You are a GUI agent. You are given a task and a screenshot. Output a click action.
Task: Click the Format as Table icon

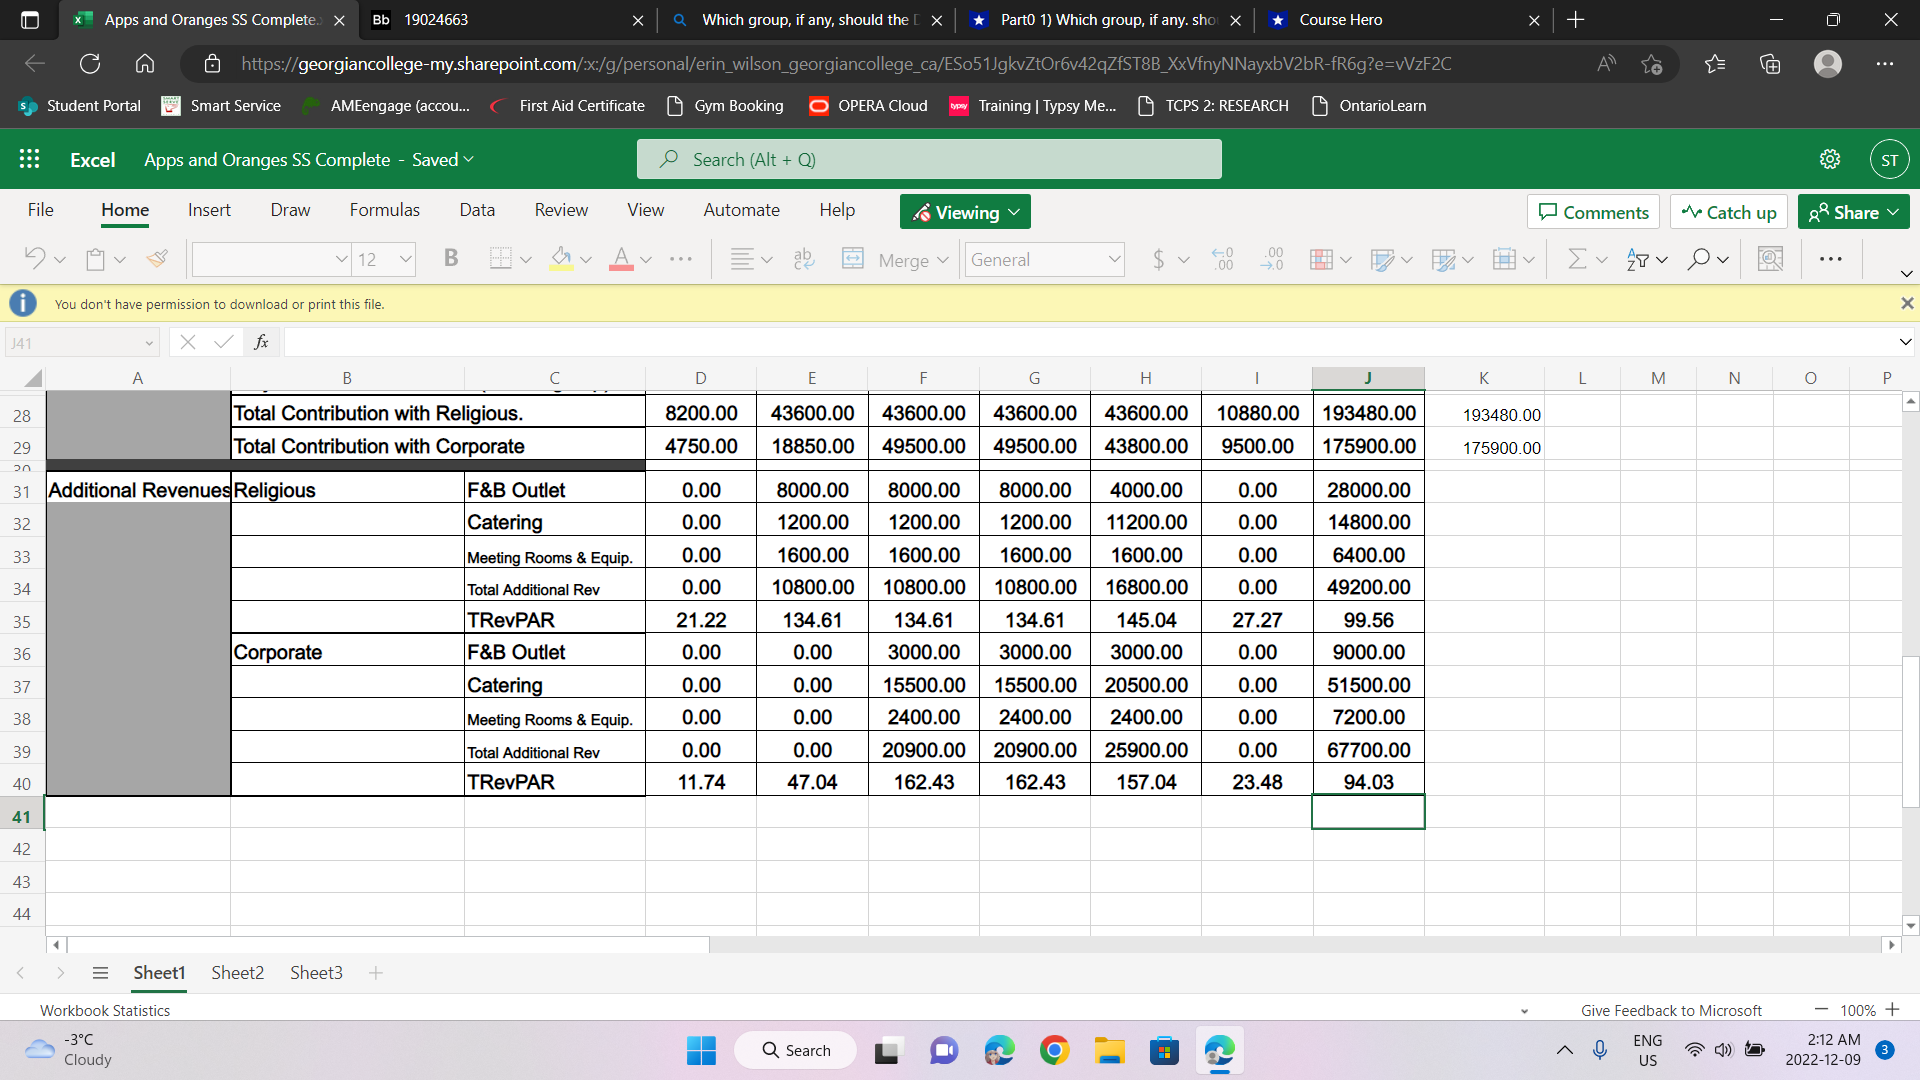click(1382, 259)
